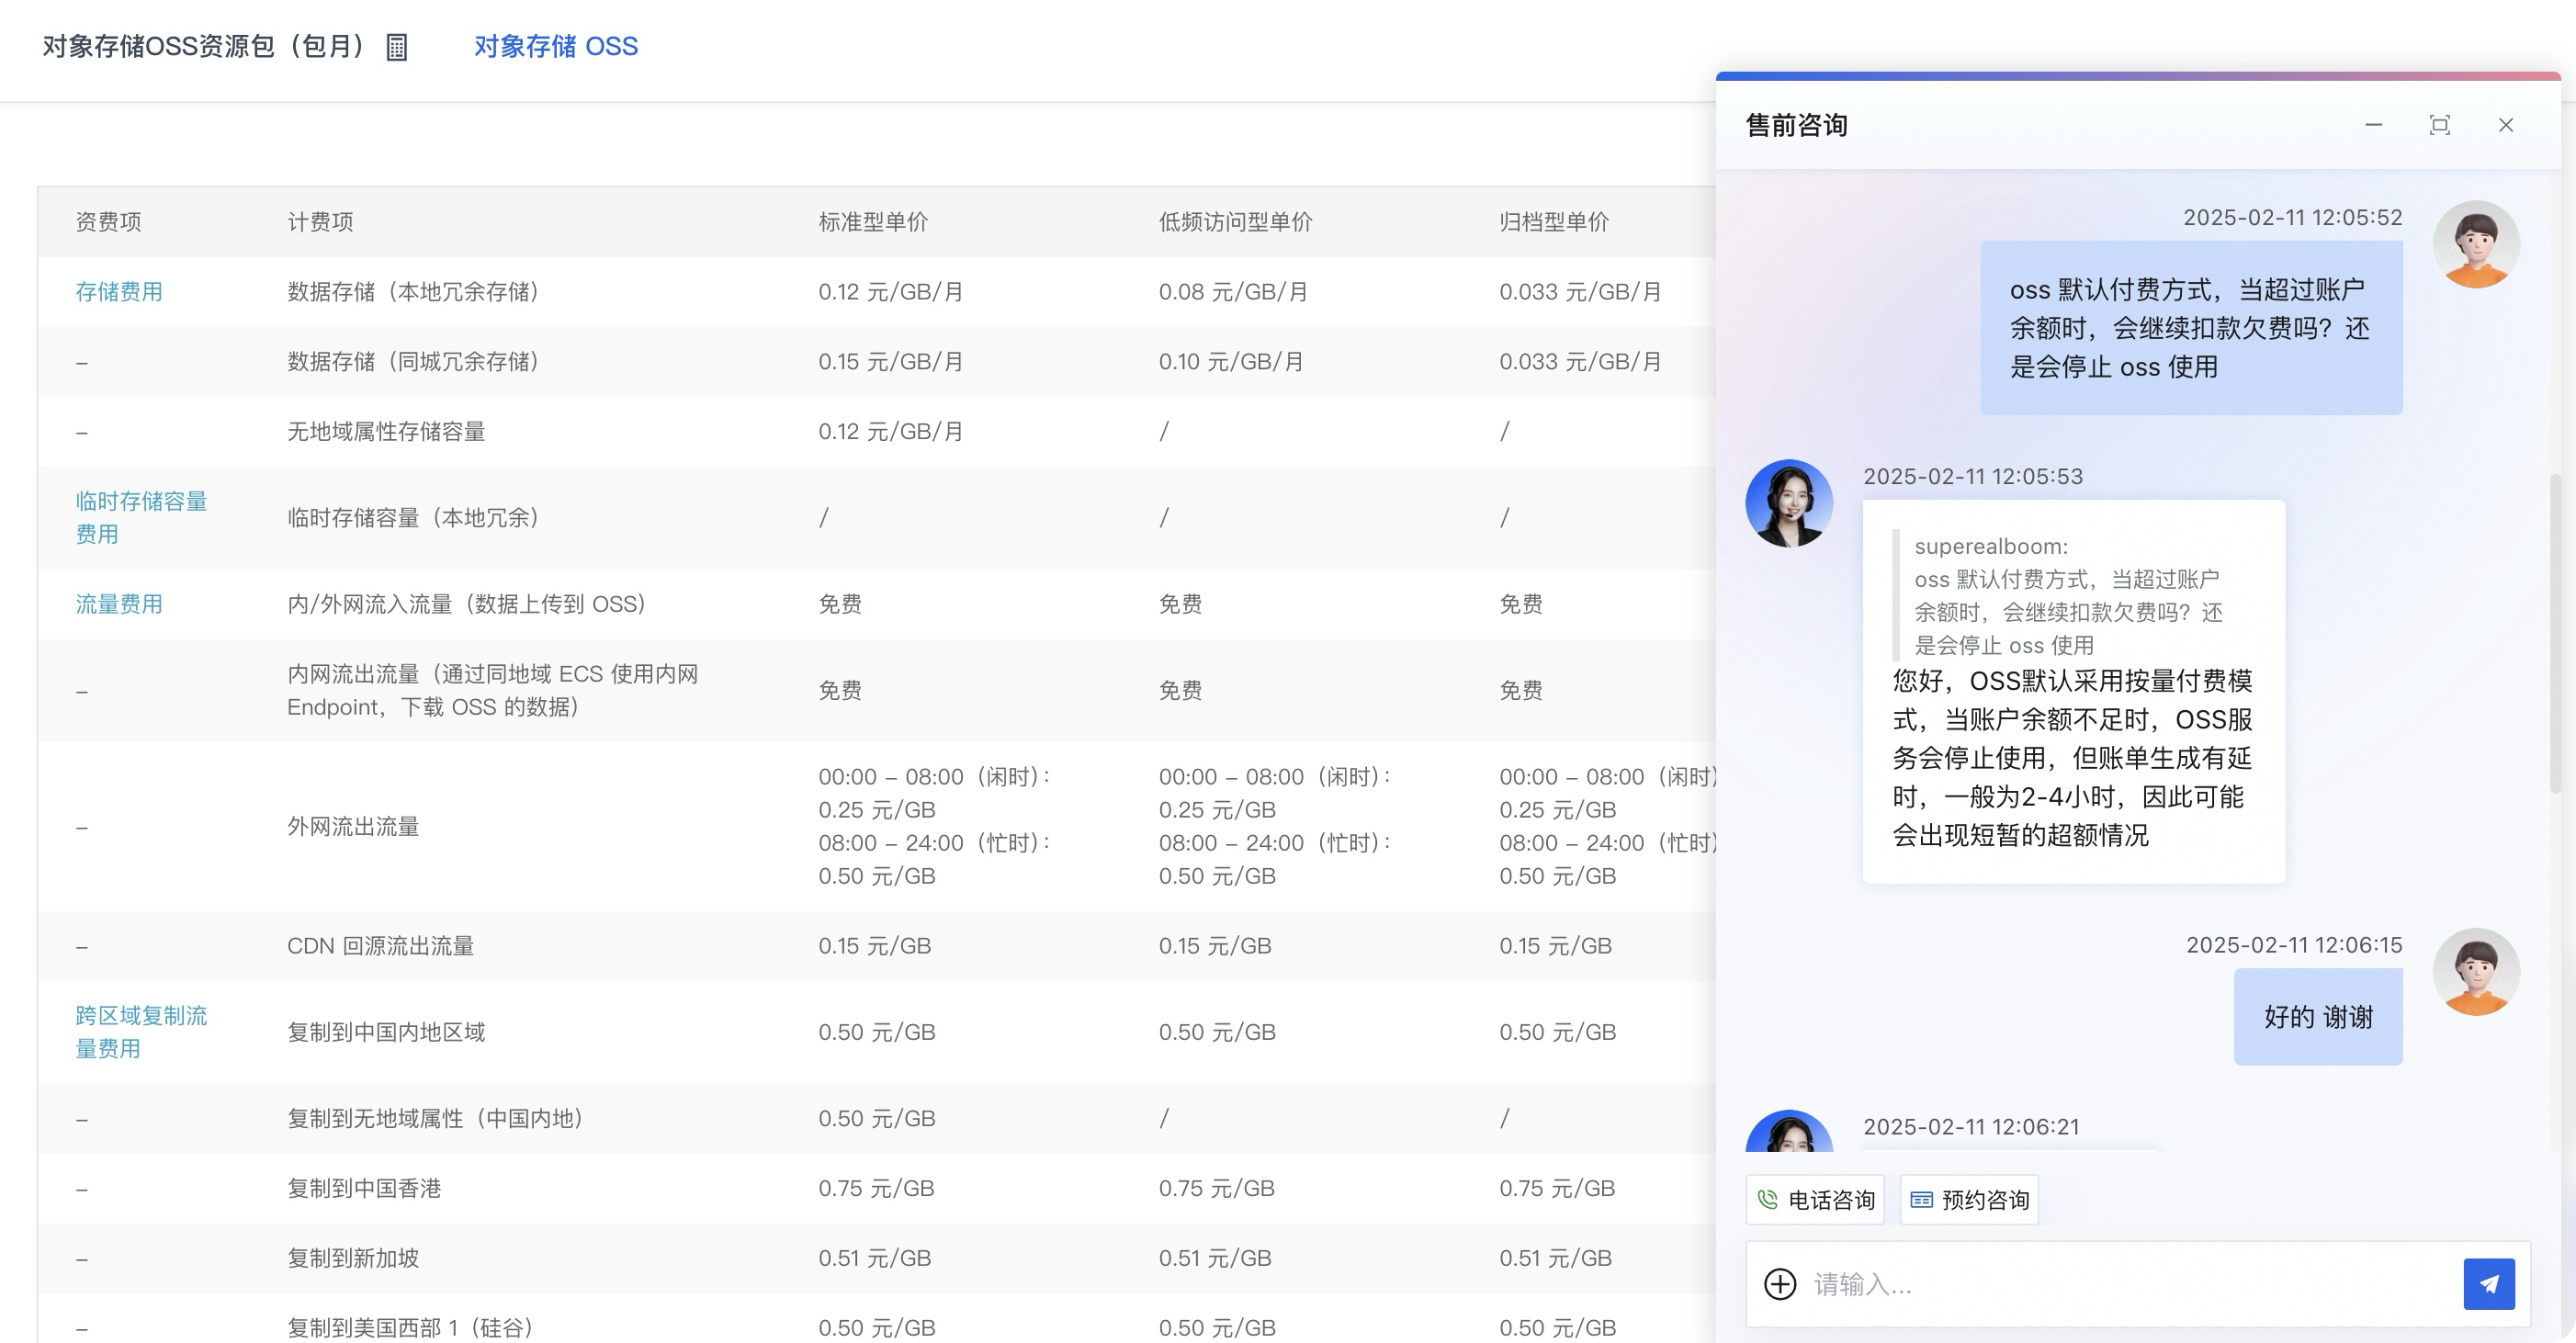Select the 复制到中国香港 cell
This screenshot has height=1343, width=2576.
coord(364,1187)
